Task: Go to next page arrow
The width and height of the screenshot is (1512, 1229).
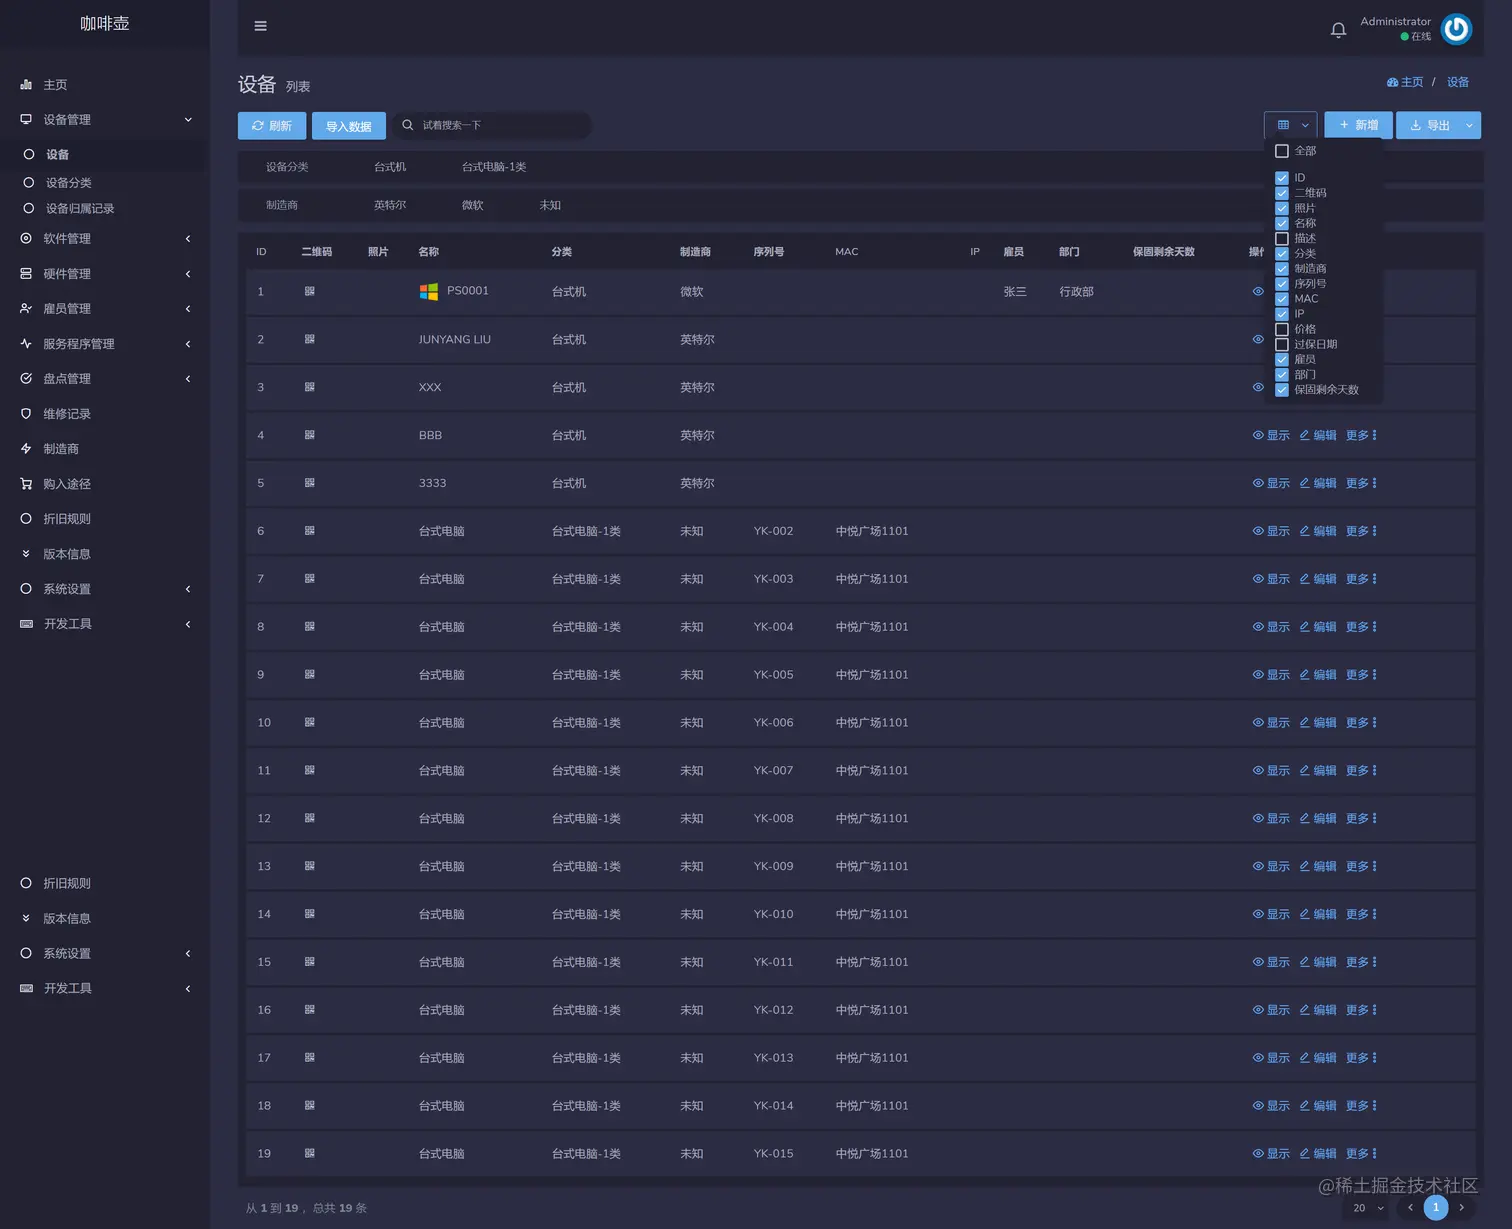Action: click(x=1462, y=1208)
